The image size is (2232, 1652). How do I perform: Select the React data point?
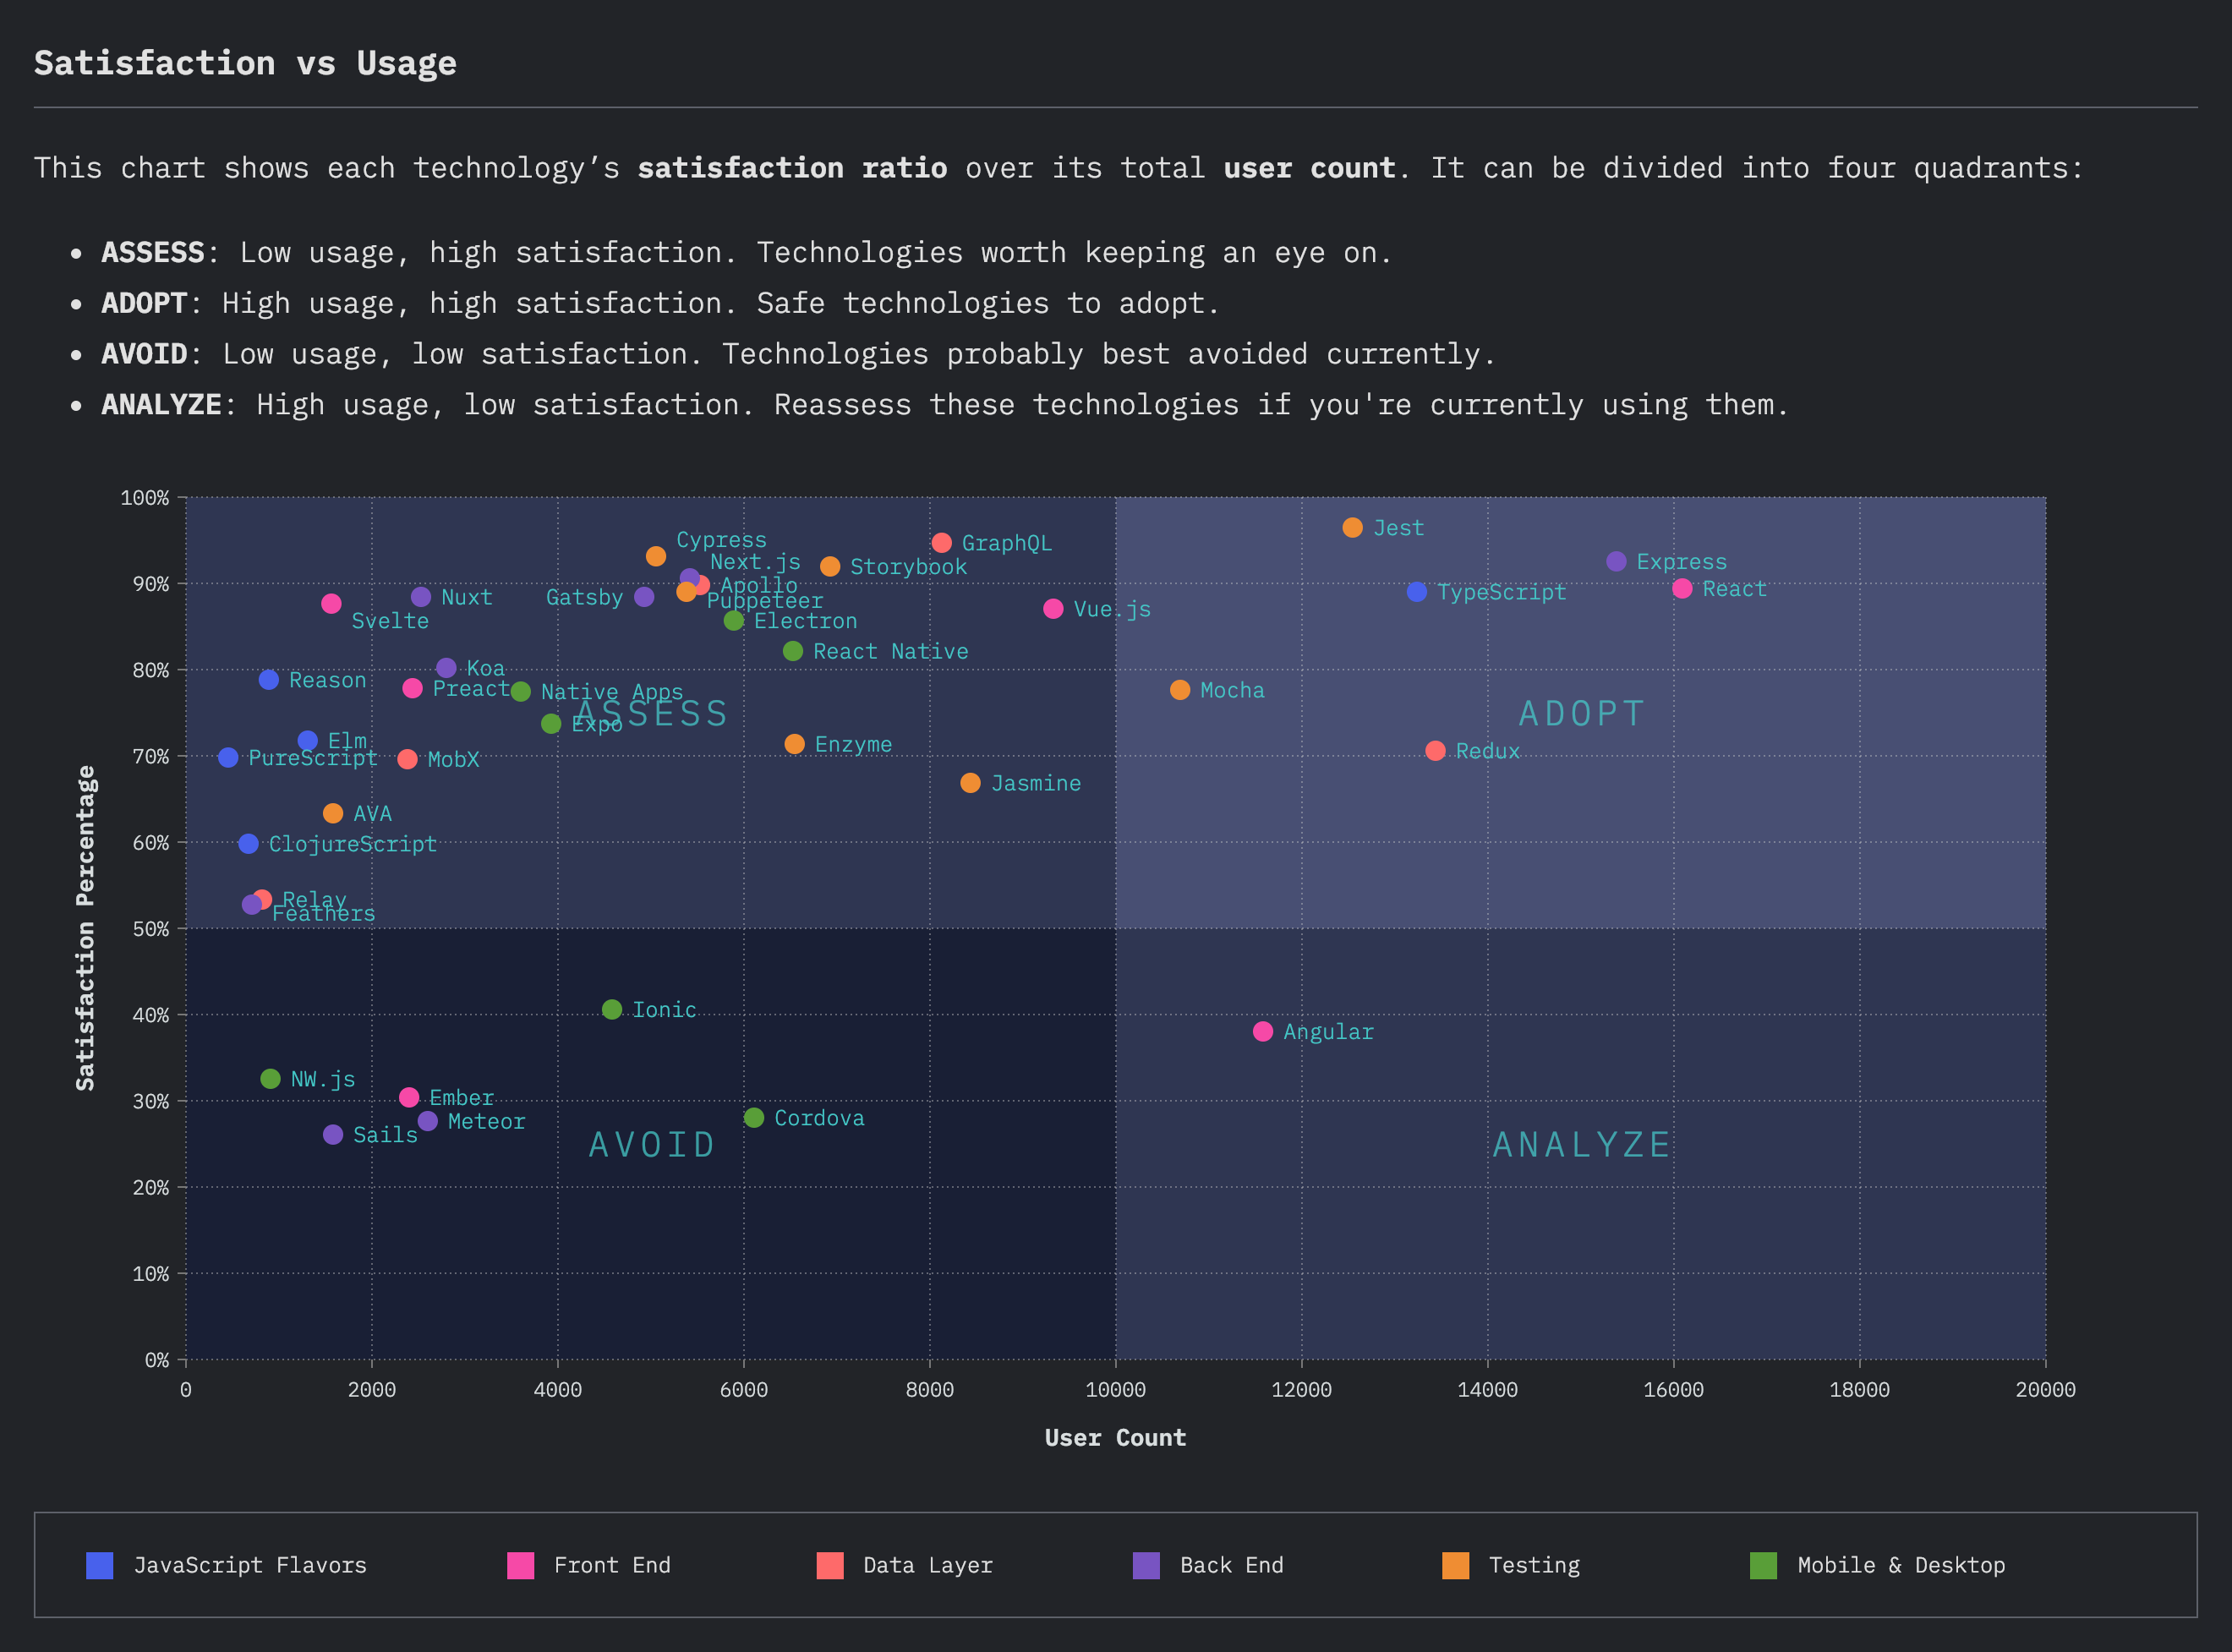[1682, 588]
